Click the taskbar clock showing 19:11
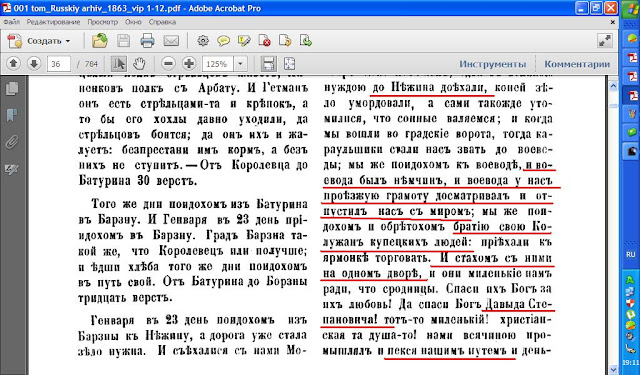The height and width of the screenshot is (375, 640). (x=631, y=363)
